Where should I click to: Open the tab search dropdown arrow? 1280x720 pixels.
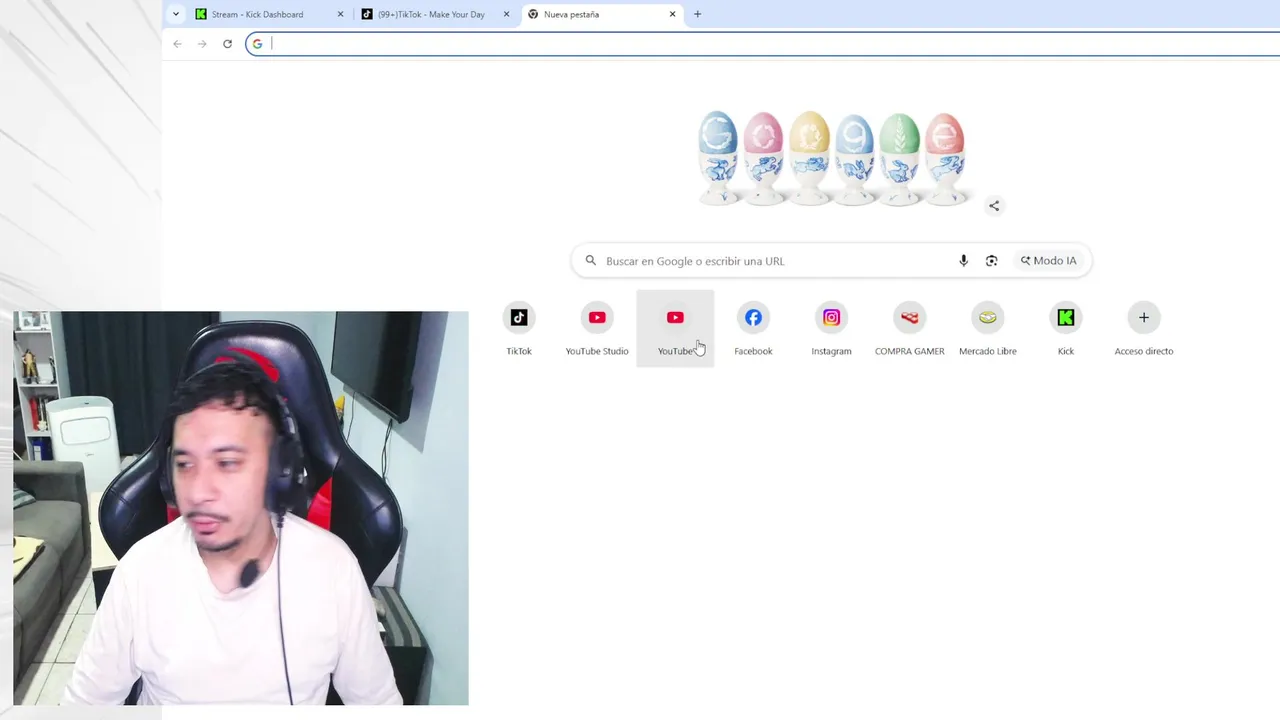(x=176, y=14)
